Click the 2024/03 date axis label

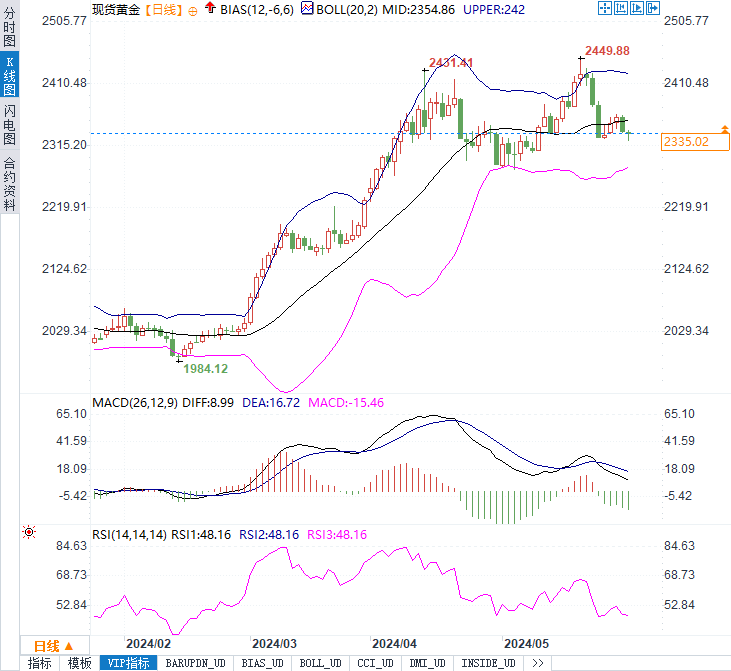[274, 643]
